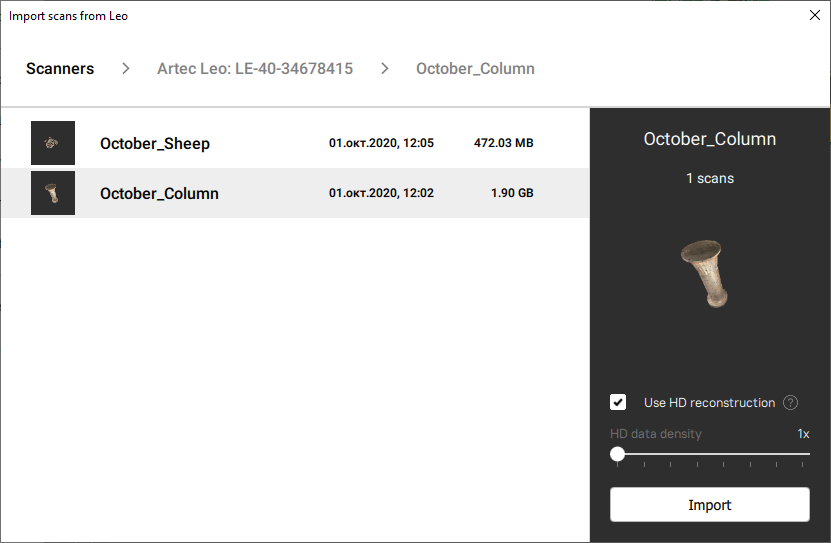
Task: Click the 1.90 GB size entry
Action: click(x=512, y=193)
